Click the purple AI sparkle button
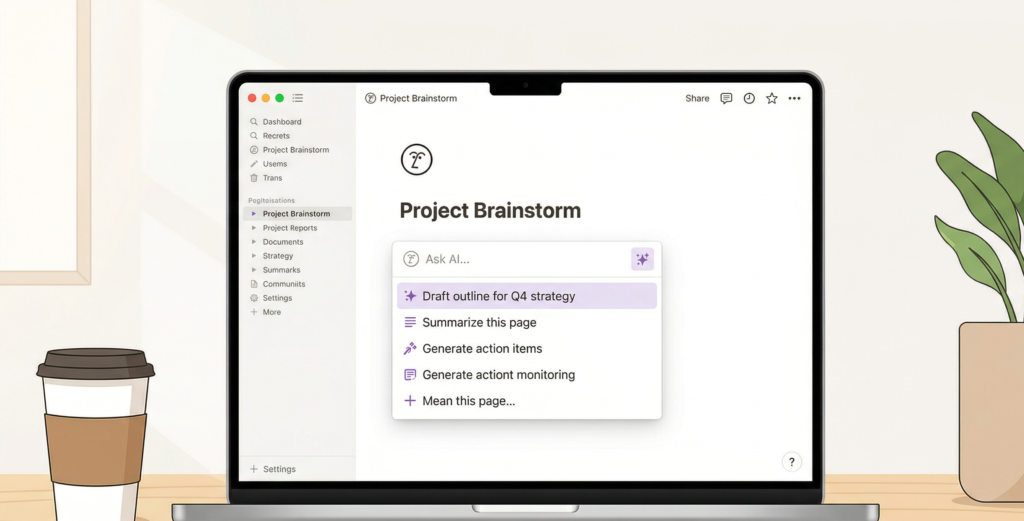The width and height of the screenshot is (1024, 521). 642,259
